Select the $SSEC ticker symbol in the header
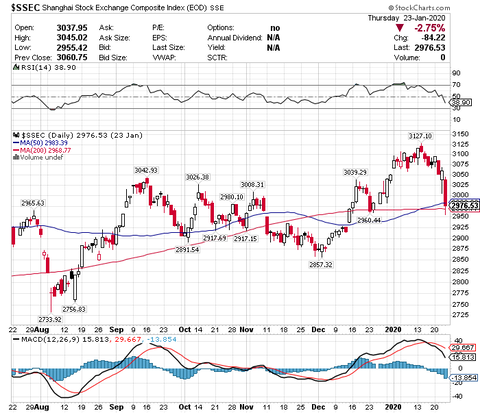 [x=26, y=8]
